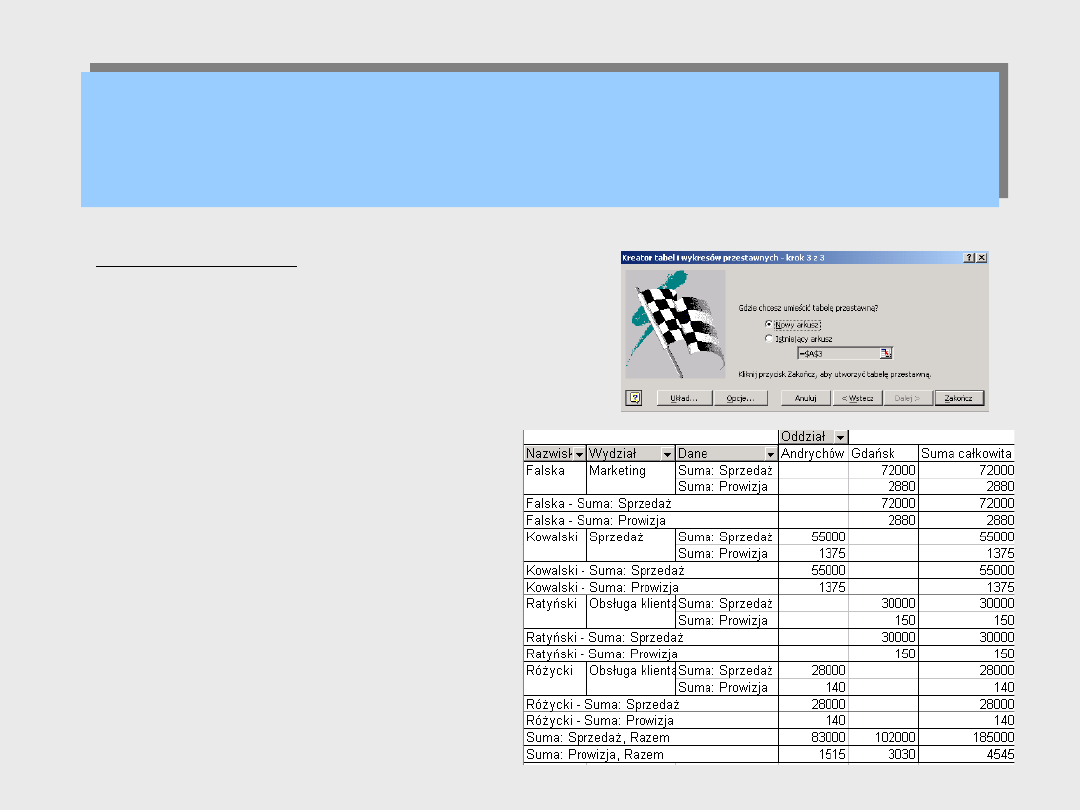Select the 'Nowy arkusz' radio option
The height and width of the screenshot is (810, 1080).
769,325
